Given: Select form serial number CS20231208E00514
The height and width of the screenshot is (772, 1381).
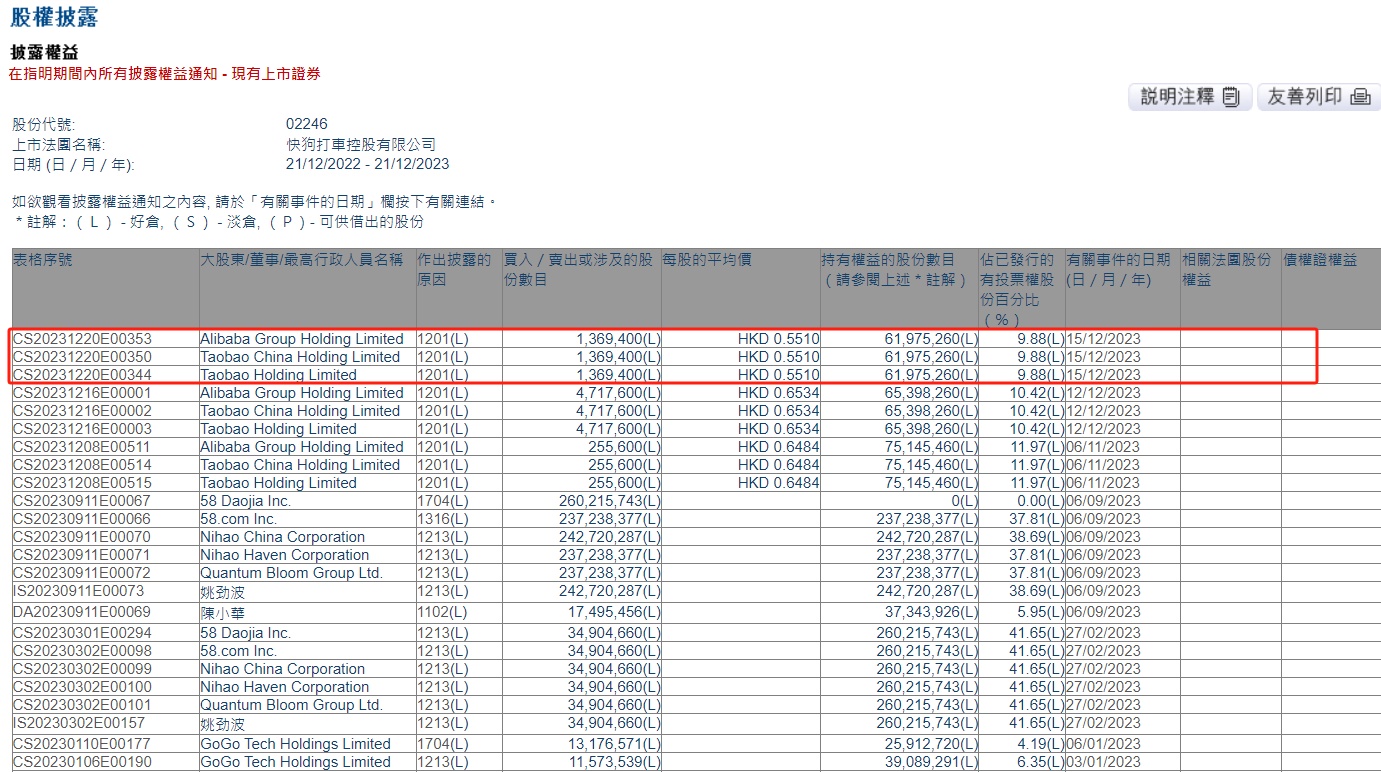Looking at the screenshot, I should (82, 465).
